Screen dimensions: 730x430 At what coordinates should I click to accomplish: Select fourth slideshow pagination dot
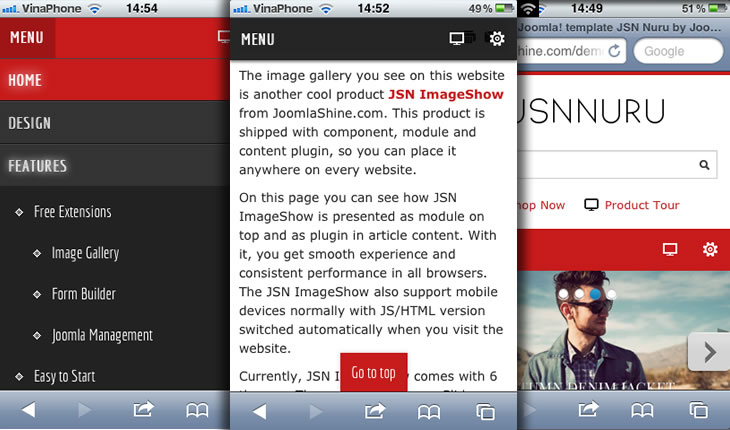pyautogui.click(x=611, y=294)
